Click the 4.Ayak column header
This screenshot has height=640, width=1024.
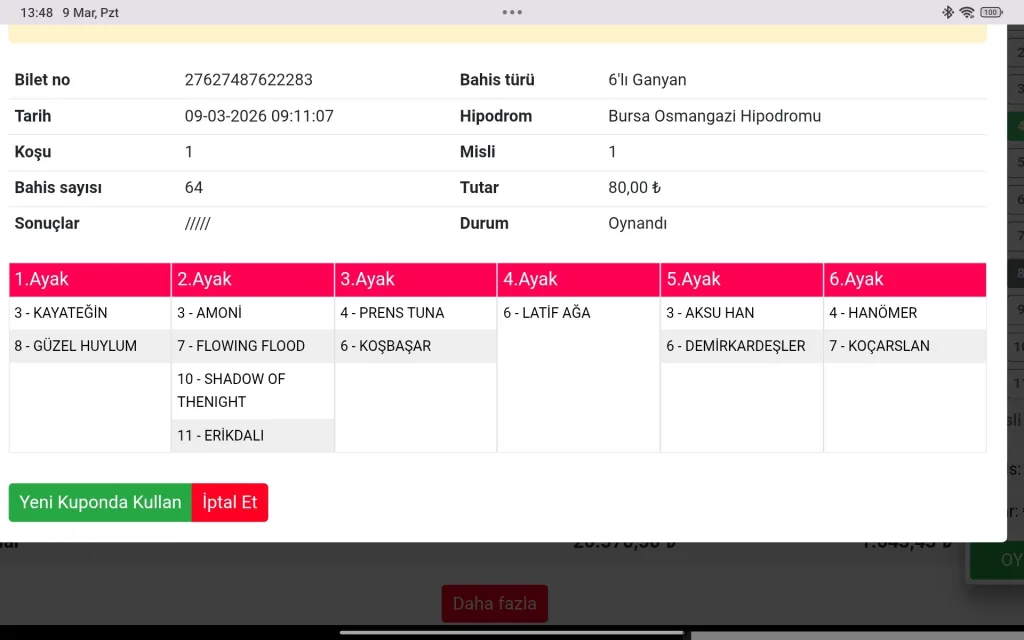(578, 279)
